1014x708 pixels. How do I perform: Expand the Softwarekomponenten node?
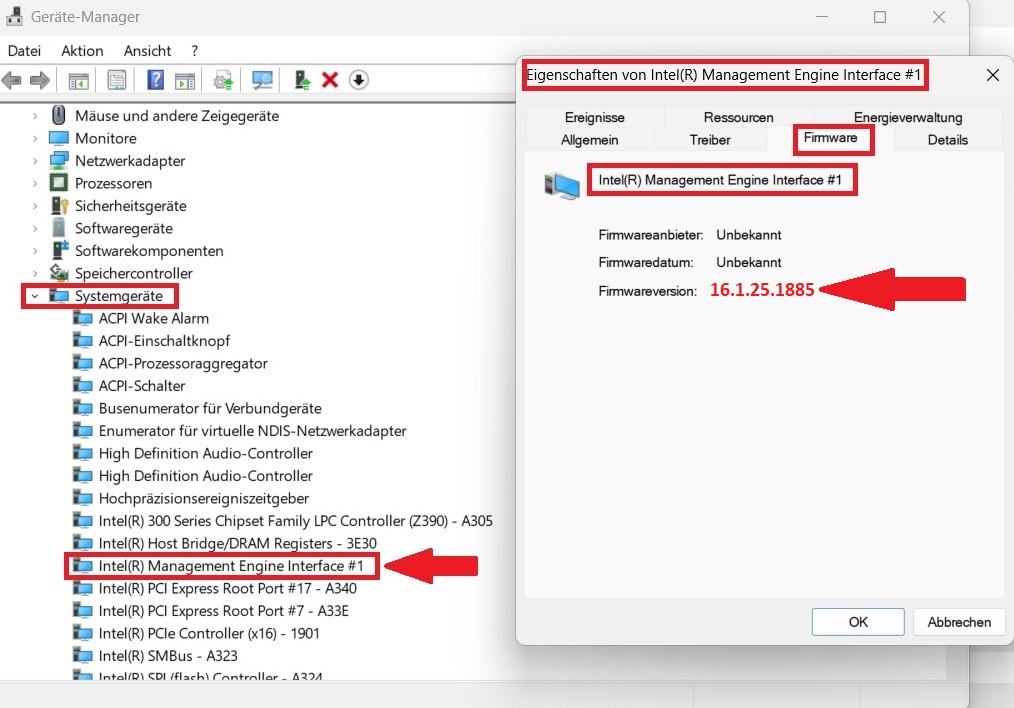tap(35, 250)
